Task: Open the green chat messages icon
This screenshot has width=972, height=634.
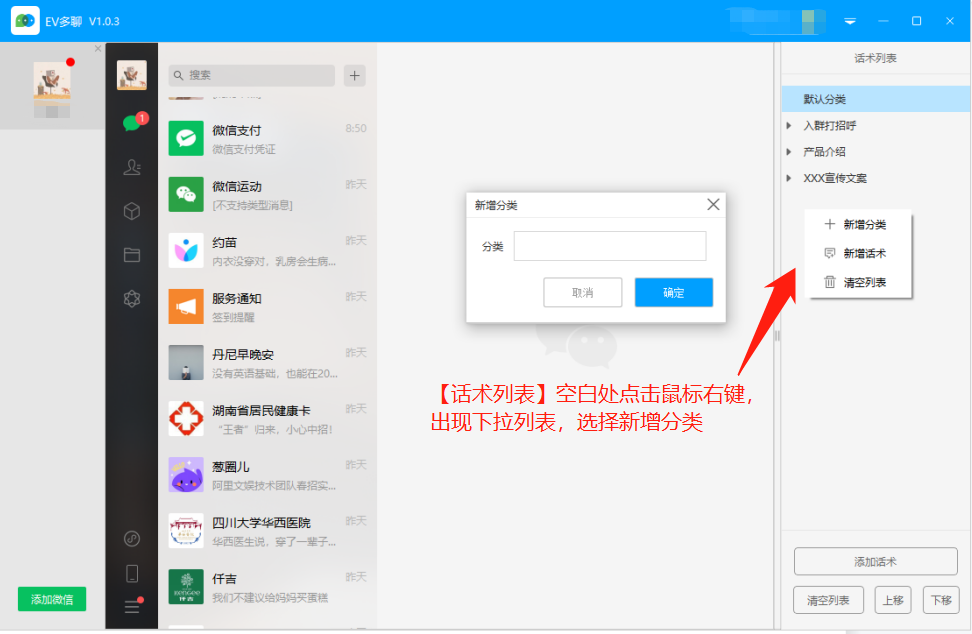Action: pos(131,123)
